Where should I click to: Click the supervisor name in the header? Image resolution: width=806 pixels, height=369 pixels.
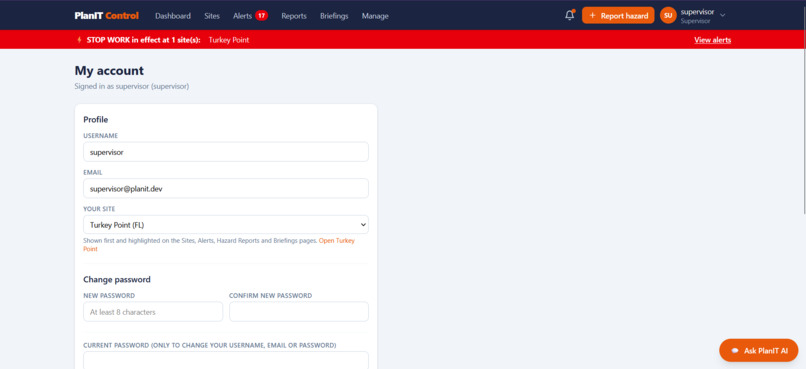tap(697, 12)
